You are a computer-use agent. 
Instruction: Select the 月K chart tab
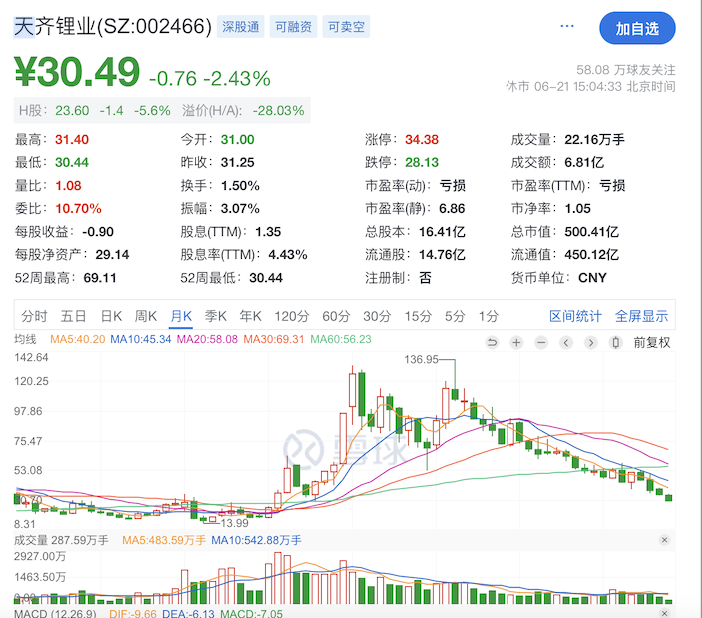click(181, 316)
